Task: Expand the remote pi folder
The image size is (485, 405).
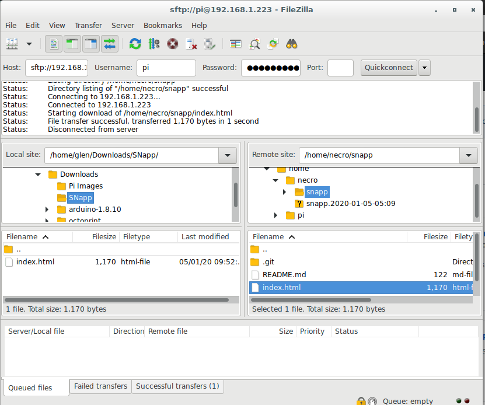Action: point(275,215)
